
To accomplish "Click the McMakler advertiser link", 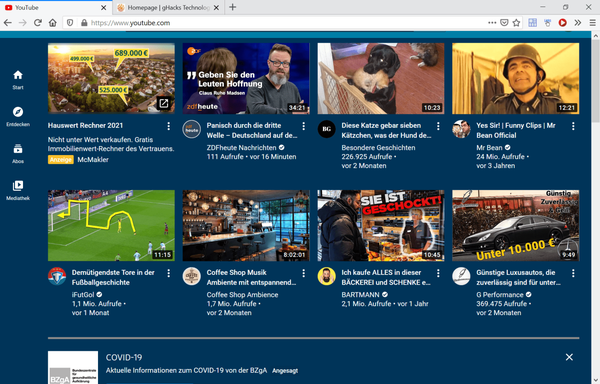I will [93, 159].
